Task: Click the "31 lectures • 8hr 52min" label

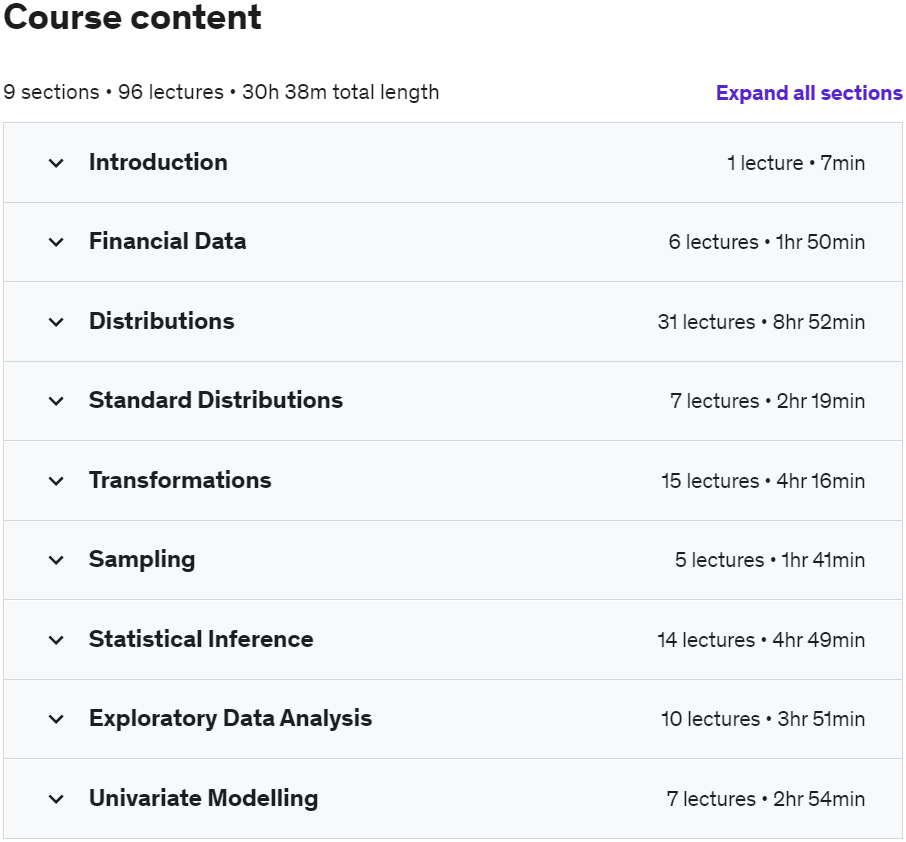Action: pyautogui.click(x=761, y=322)
